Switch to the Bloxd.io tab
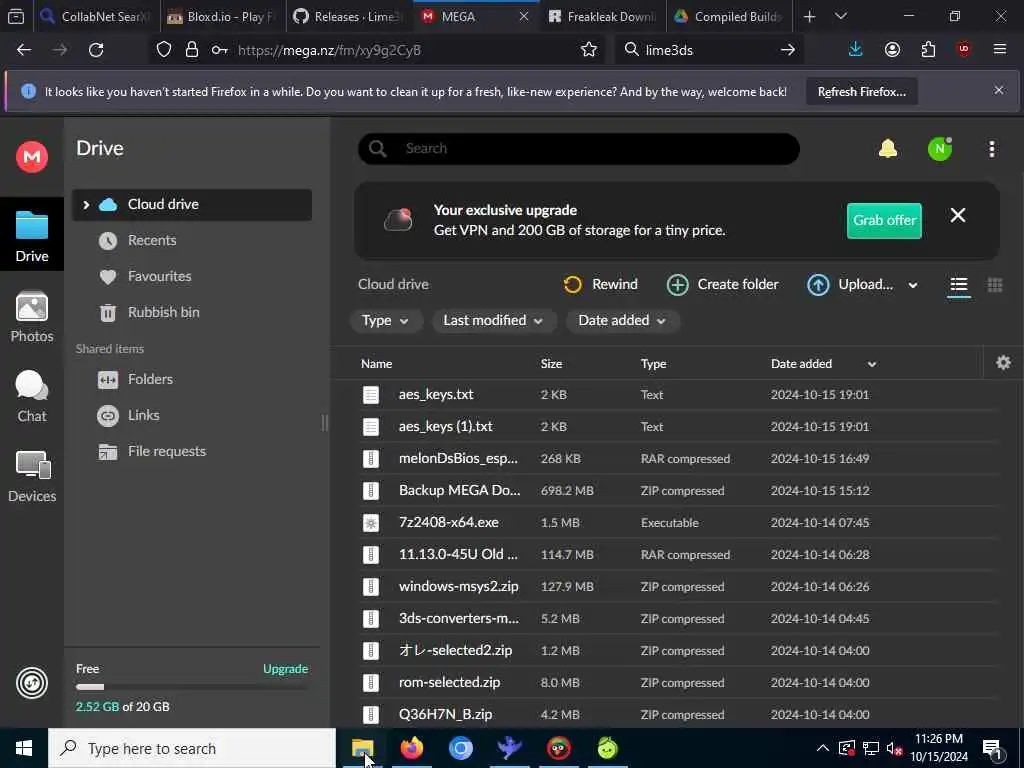Image resolution: width=1024 pixels, height=768 pixels. (222, 16)
